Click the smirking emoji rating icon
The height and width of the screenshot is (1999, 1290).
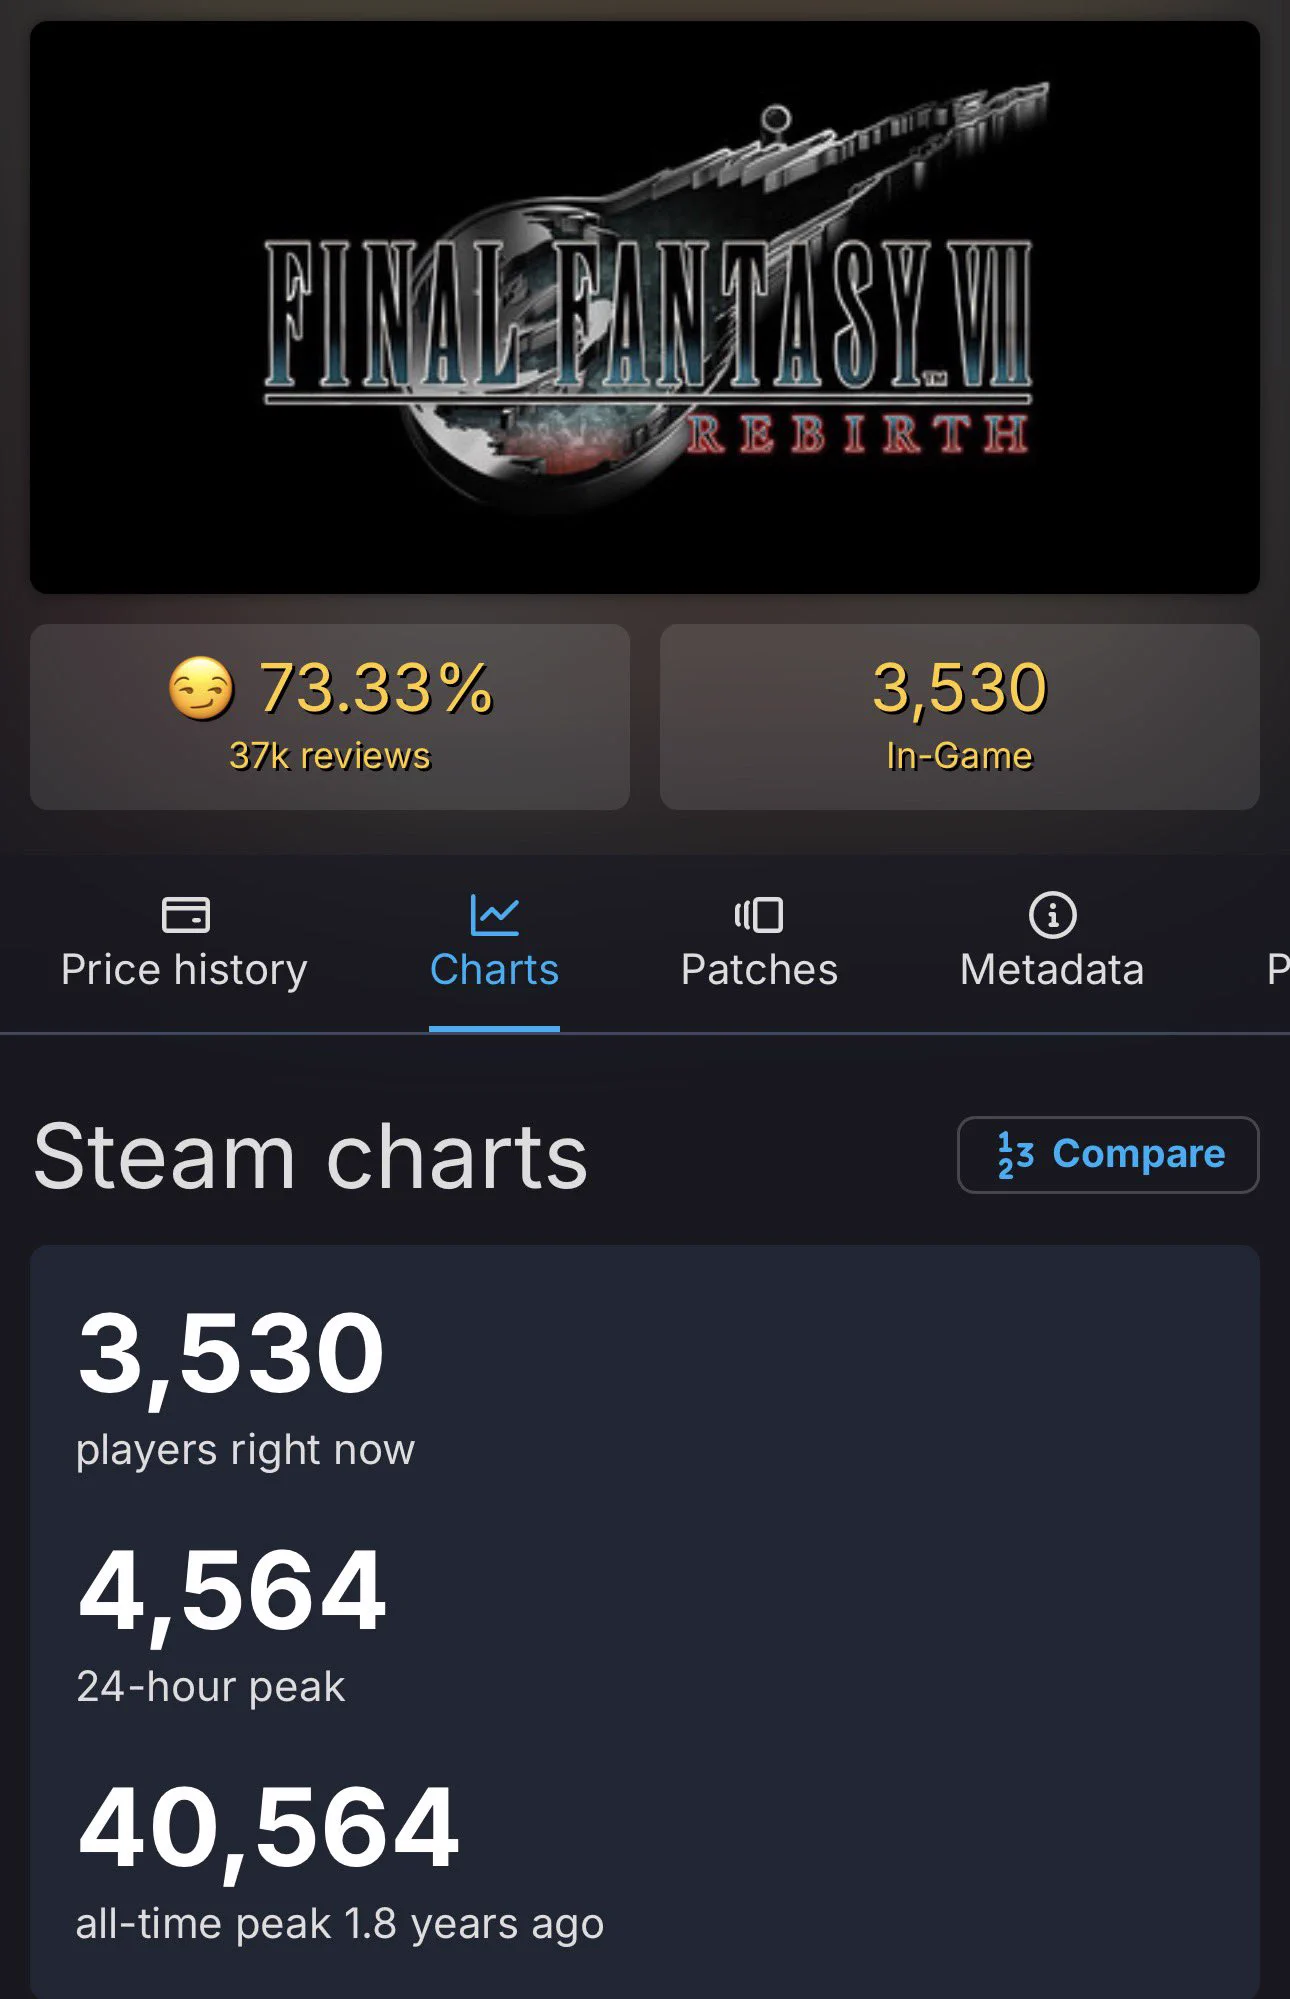201,688
